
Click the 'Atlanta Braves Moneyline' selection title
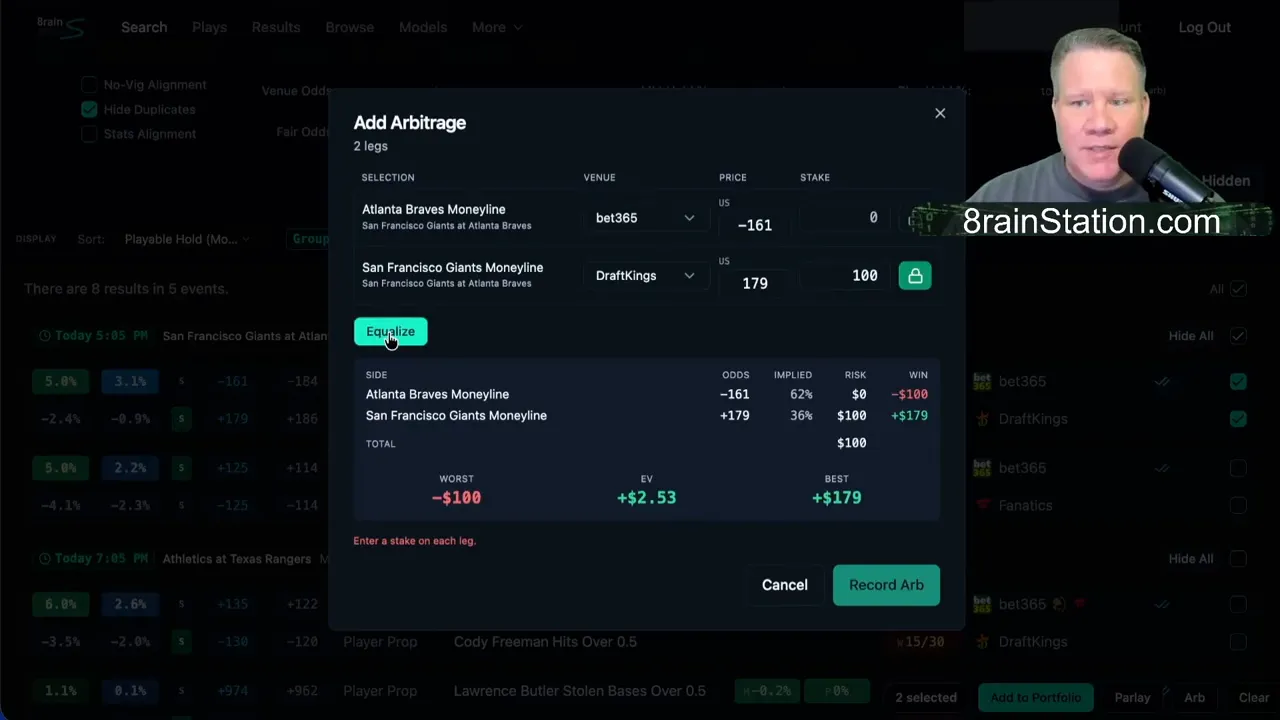pos(434,210)
